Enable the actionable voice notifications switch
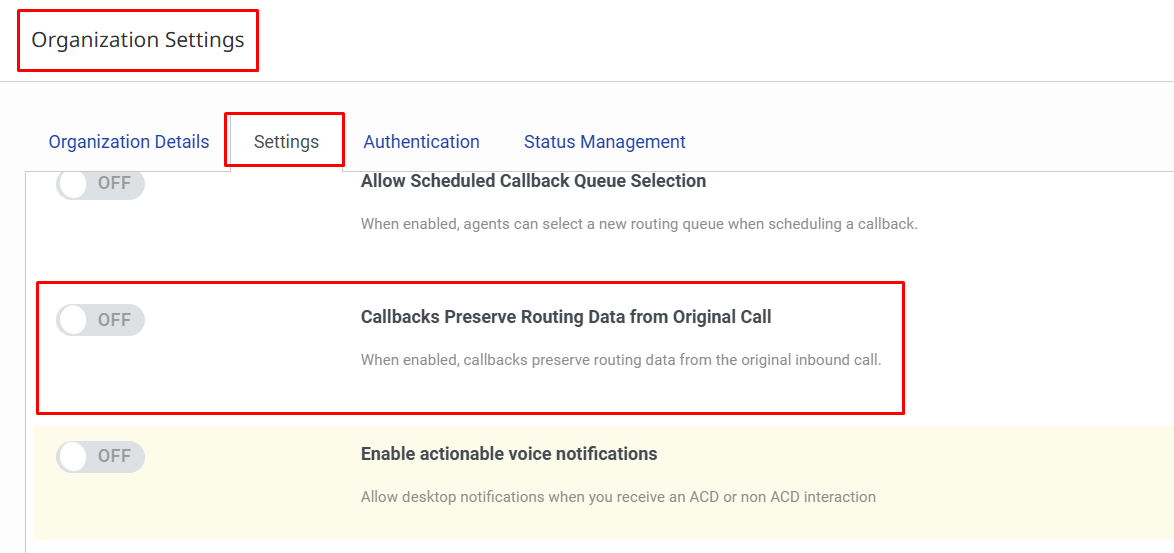The image size is (1174, 553). (x=100, y=456)
